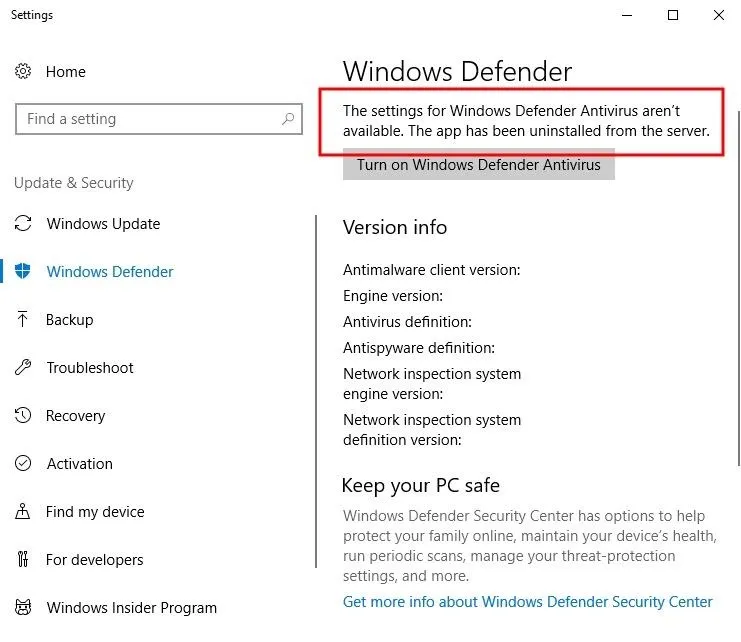
Task: Click the Backup upload arrow icon
Action: (22, 319)
